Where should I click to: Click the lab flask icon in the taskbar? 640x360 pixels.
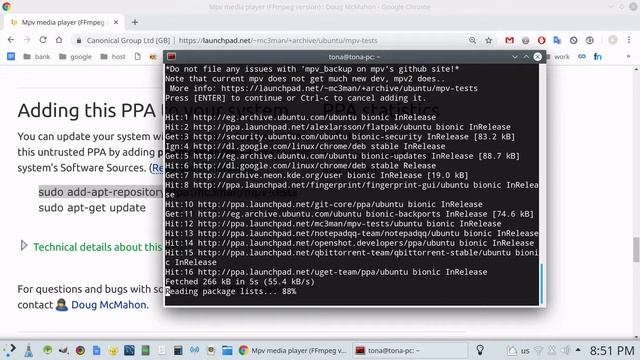tap(29, 351)
